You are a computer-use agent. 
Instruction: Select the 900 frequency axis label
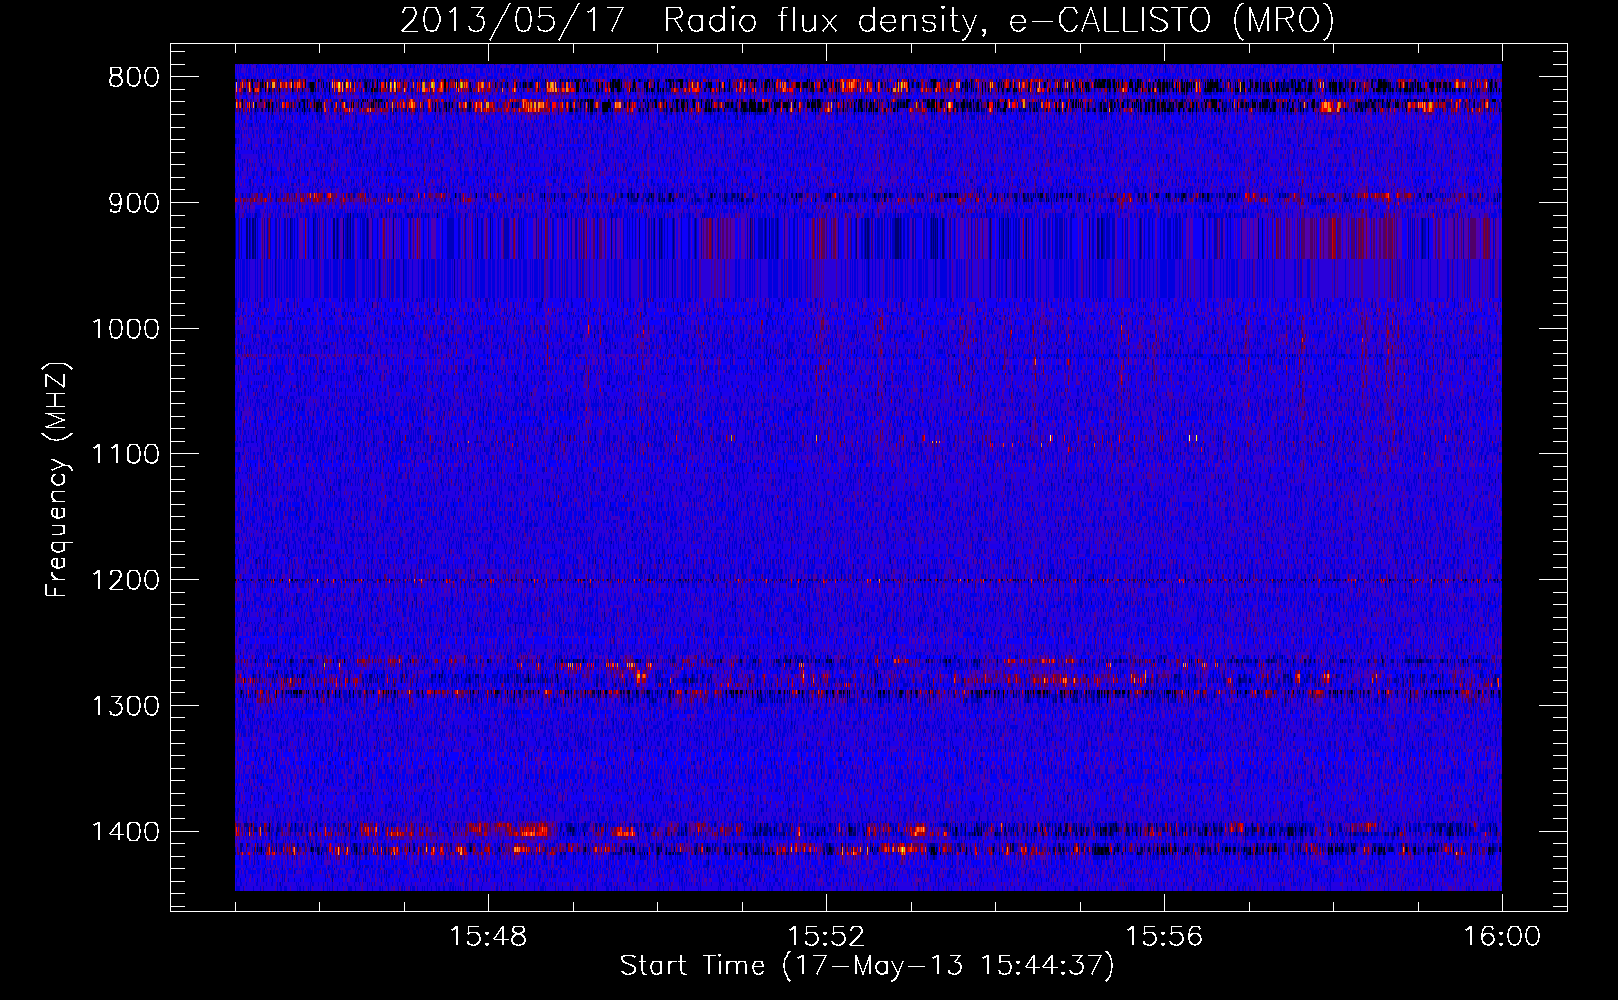[x=134, y=203]
